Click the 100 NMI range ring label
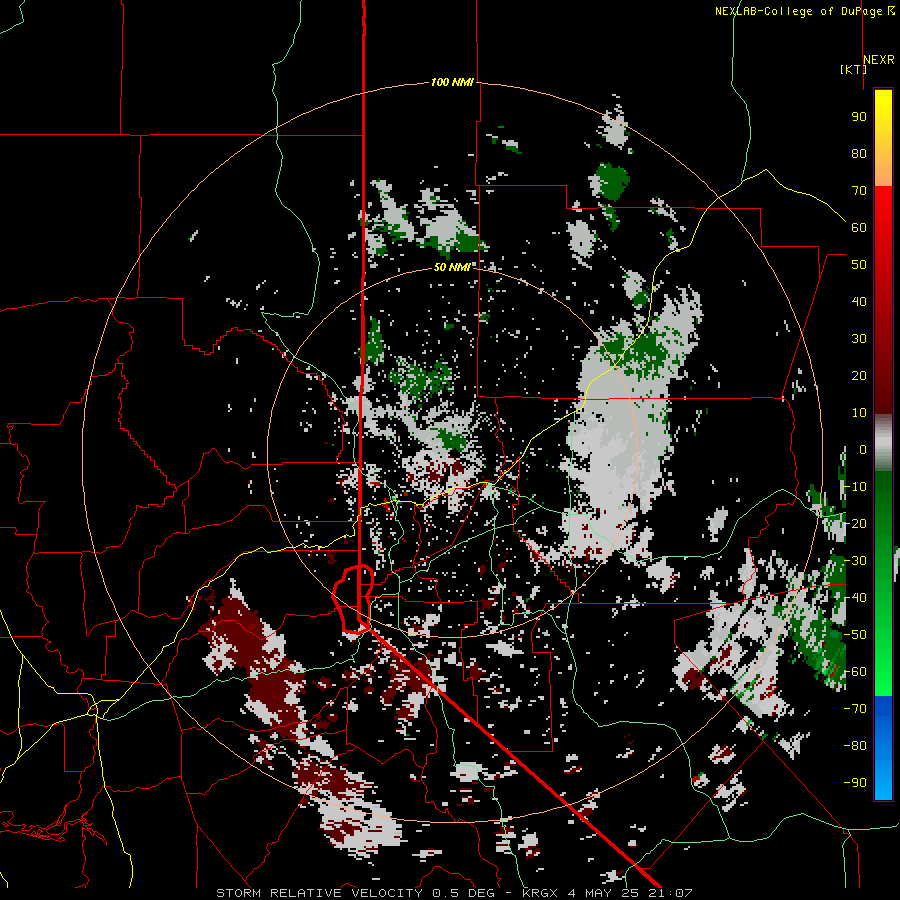Screen dimensions: 900x900 point(452,83)
